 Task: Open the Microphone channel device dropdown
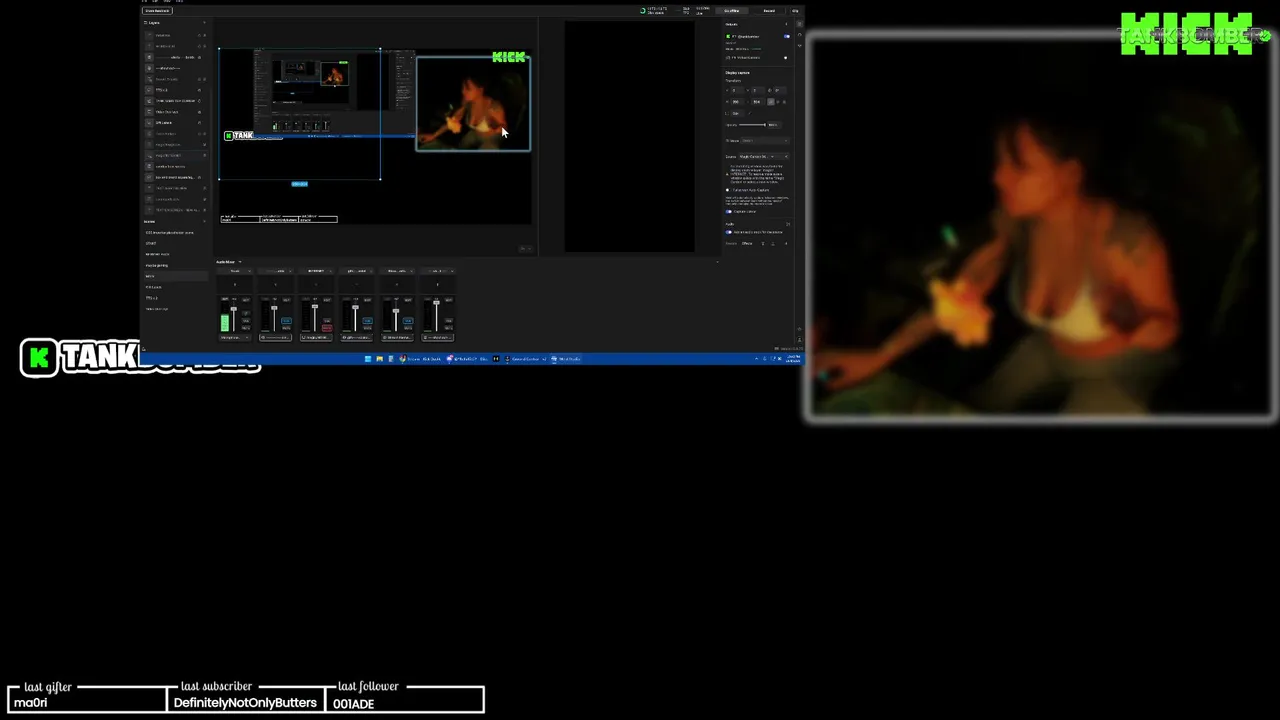pyautogui.click(x=234, y=338)
